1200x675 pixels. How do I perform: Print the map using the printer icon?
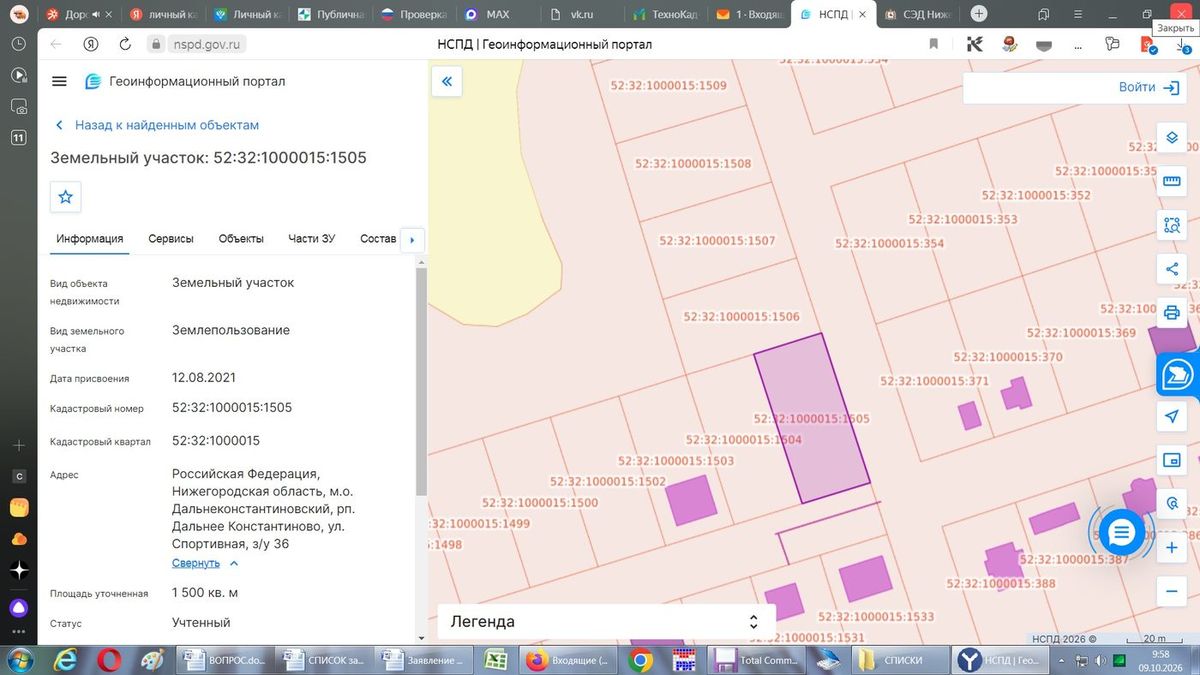coord(1172,313)
